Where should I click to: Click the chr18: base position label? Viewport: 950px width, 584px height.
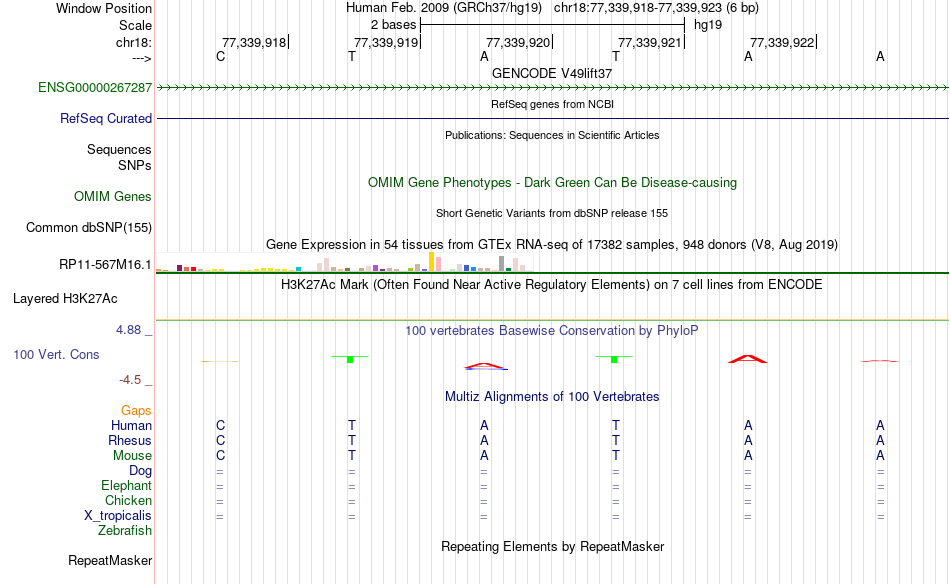coord(133,42)
